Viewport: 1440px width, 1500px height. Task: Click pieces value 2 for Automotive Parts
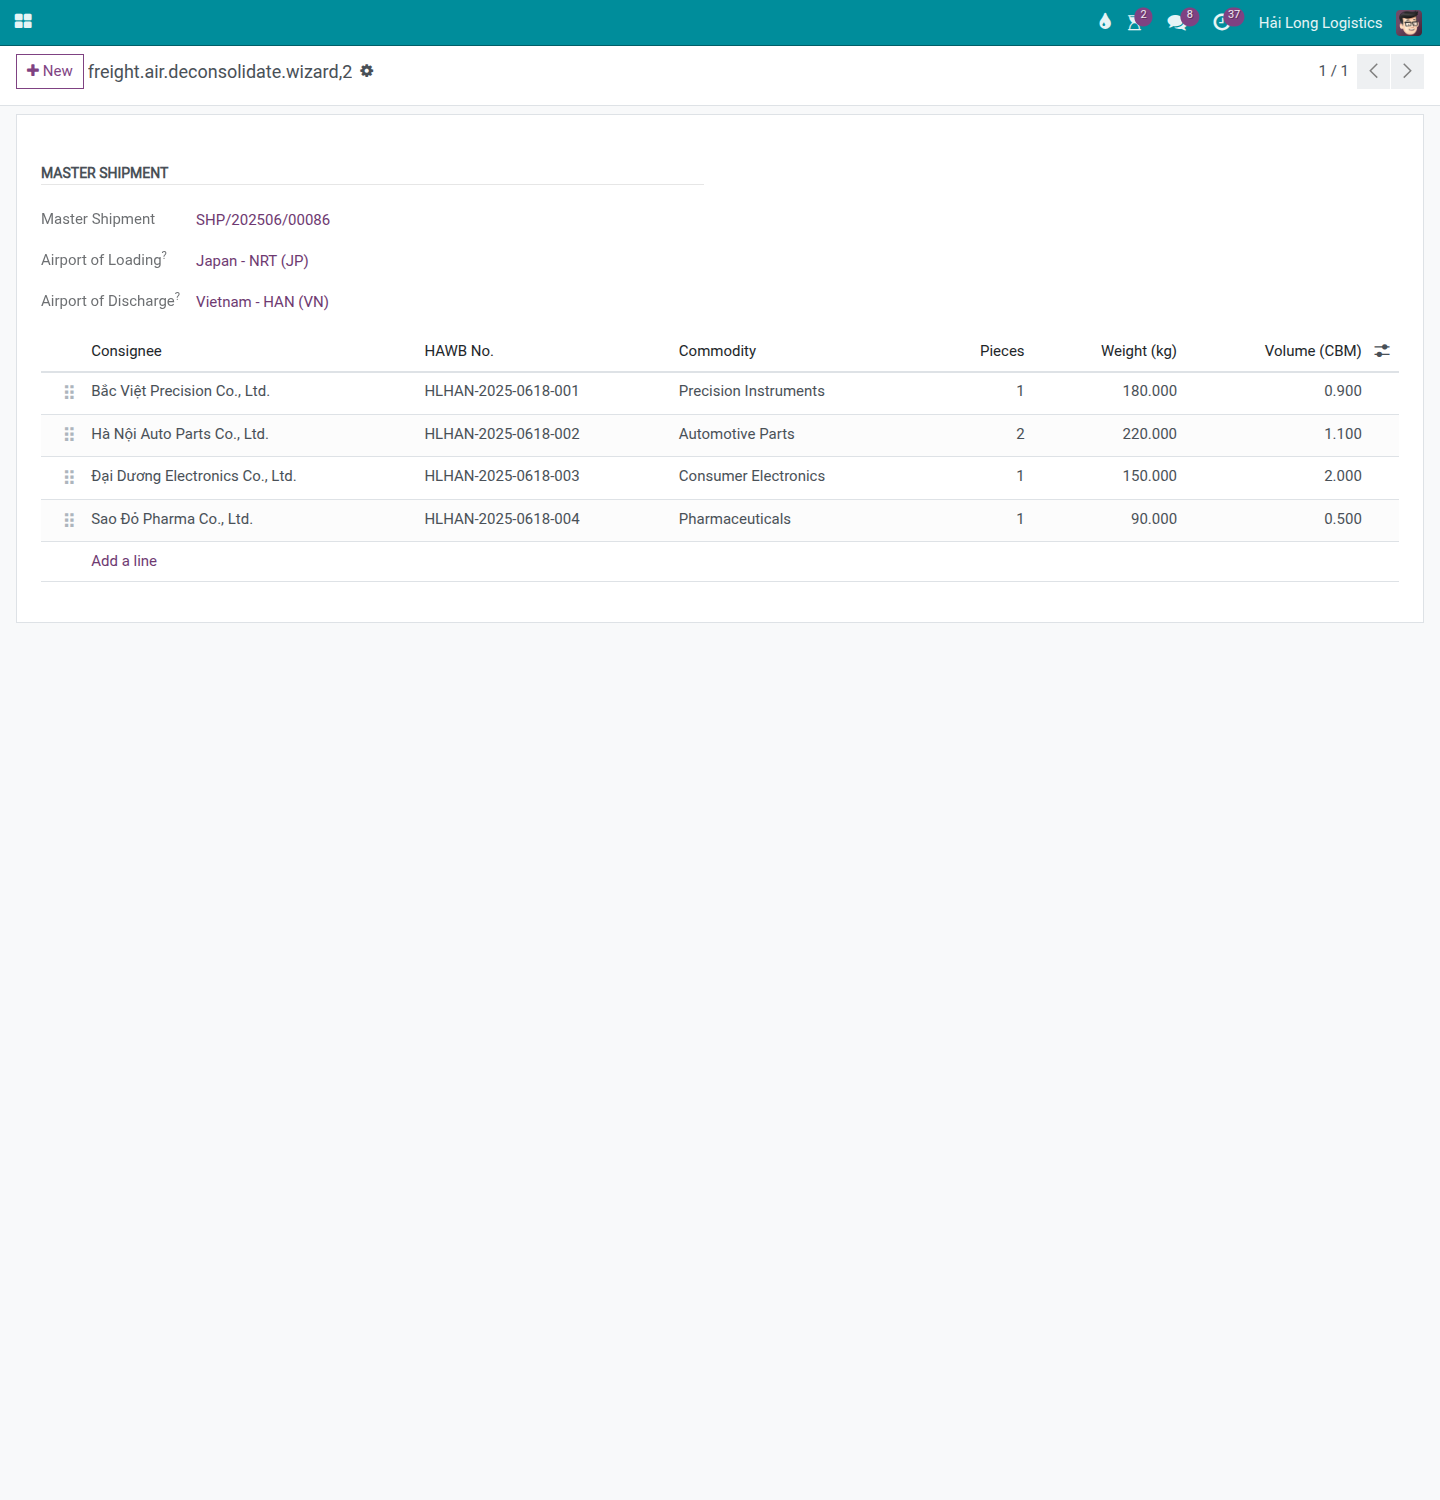[x=1020, y=434]
